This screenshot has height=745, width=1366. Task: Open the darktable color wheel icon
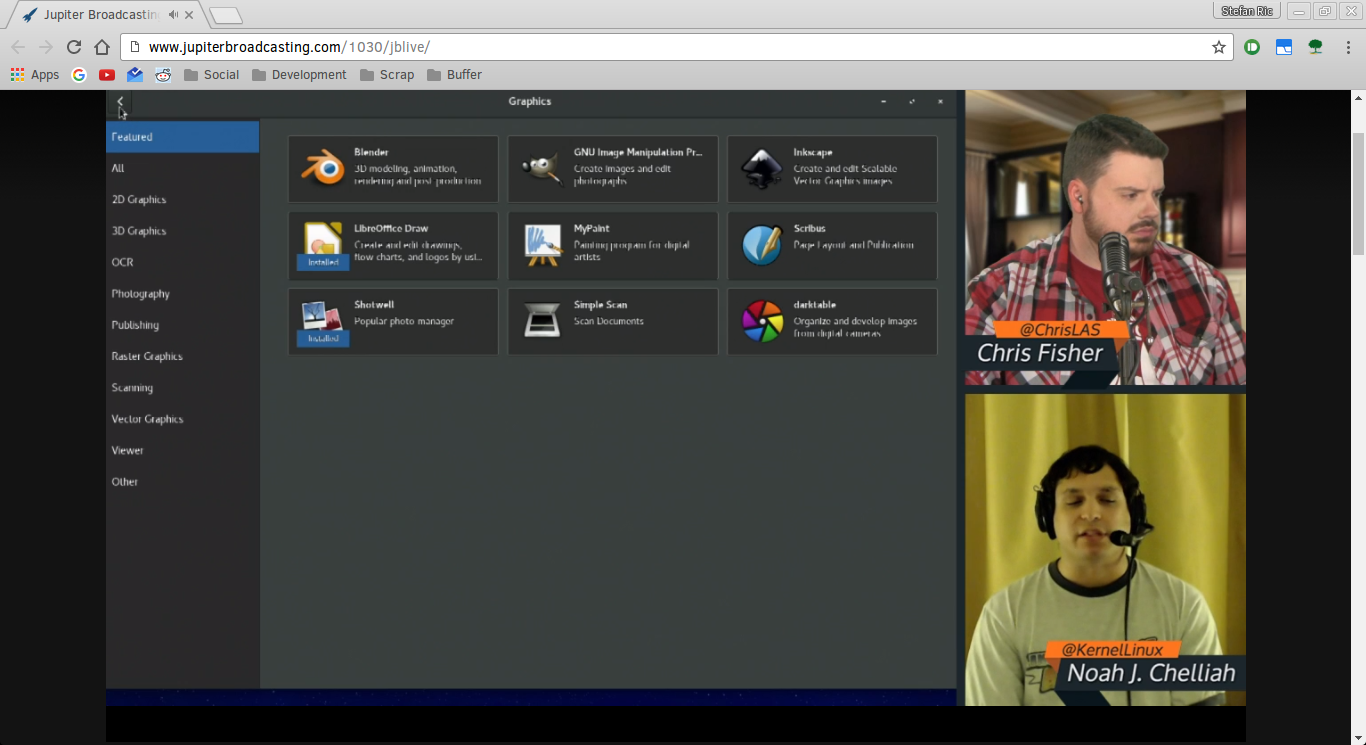(762, 321)
